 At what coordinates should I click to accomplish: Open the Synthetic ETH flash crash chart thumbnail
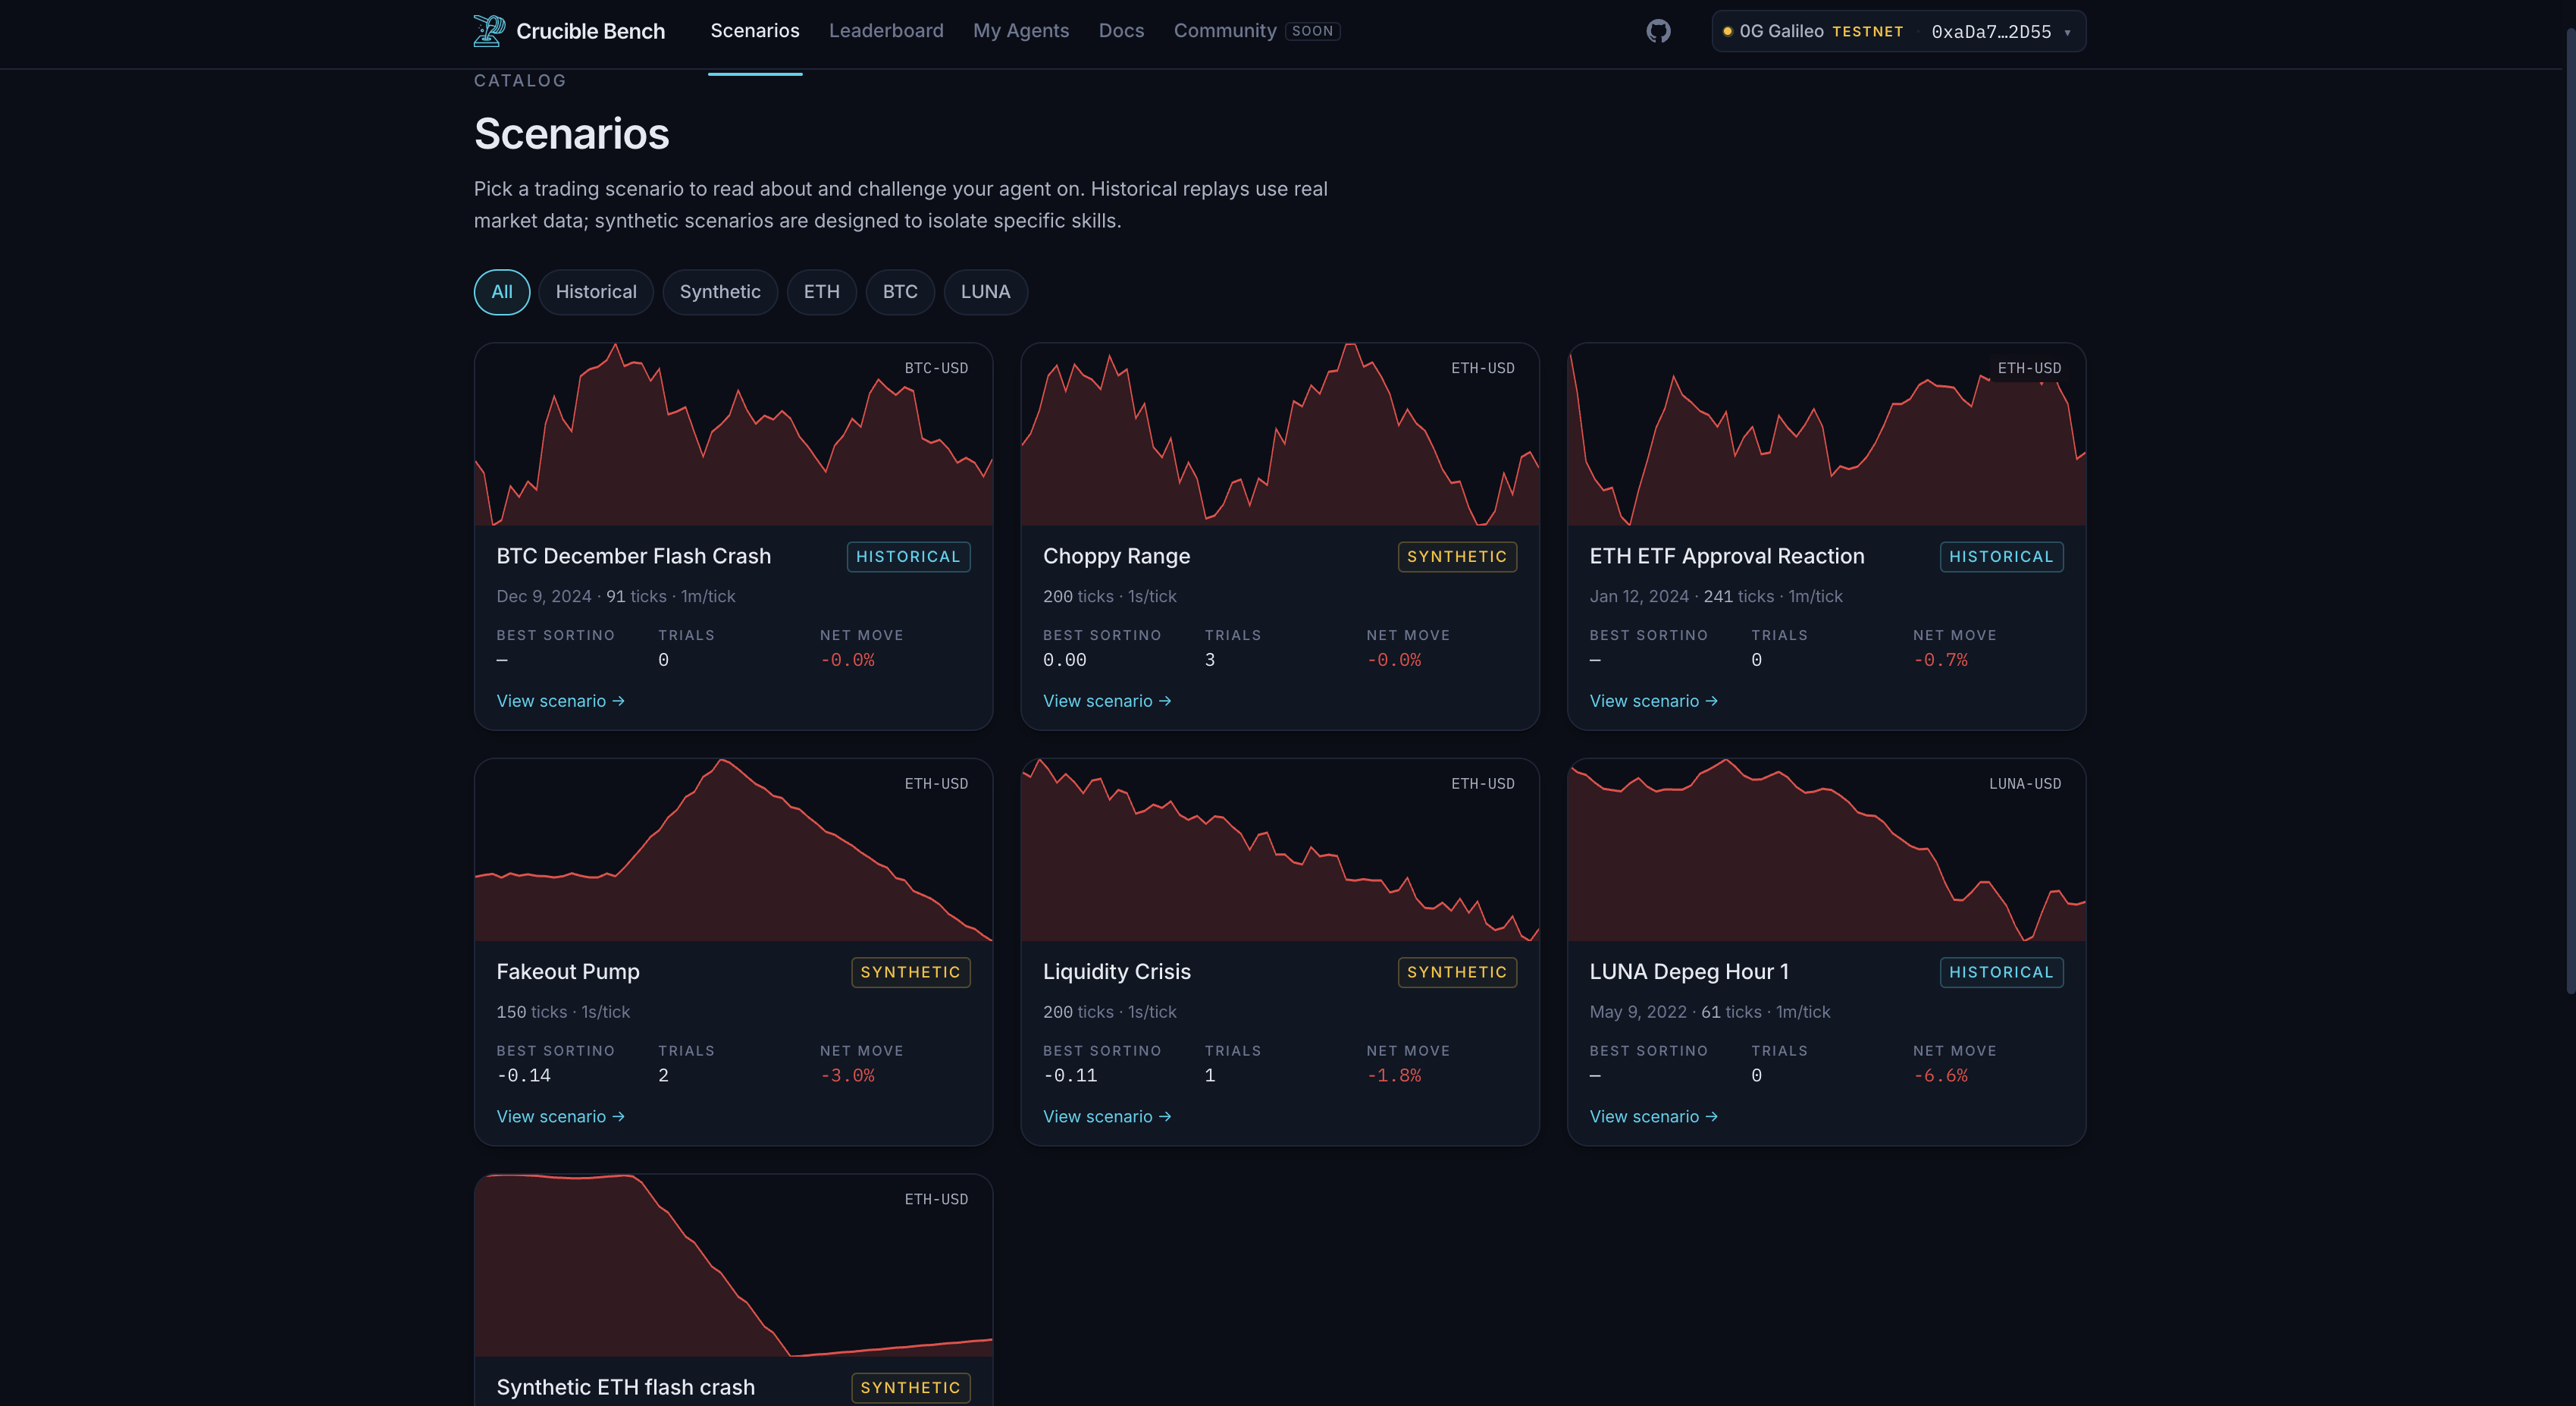click(x=734, y=1266)
